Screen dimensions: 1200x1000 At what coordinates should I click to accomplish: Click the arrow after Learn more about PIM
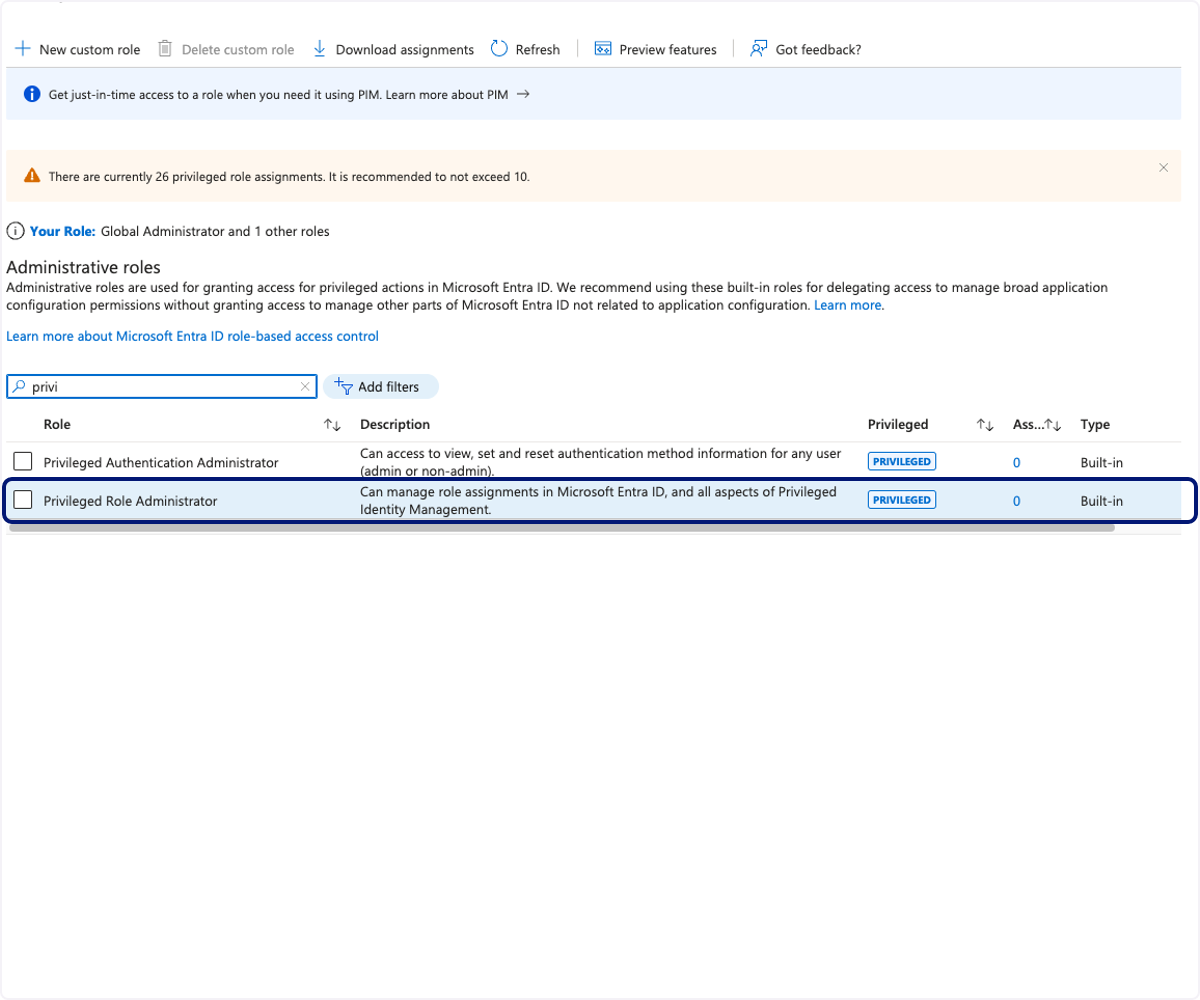pos(523,94)
